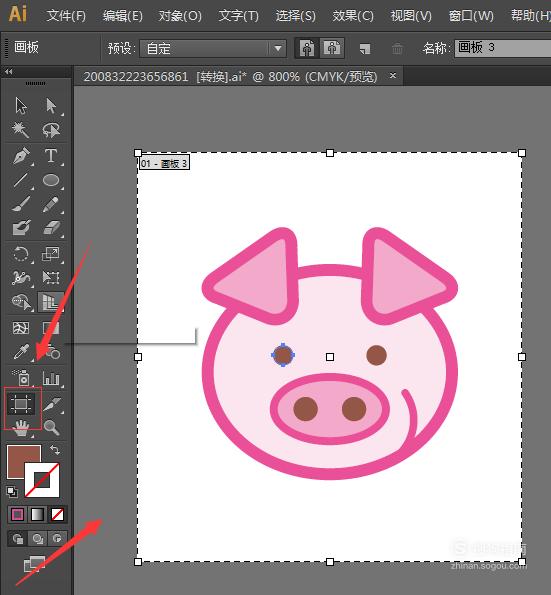Pick the Eyedropper tool
This screenshot has height=595, width=551.
pyautogui.click(x=21, y=352)
